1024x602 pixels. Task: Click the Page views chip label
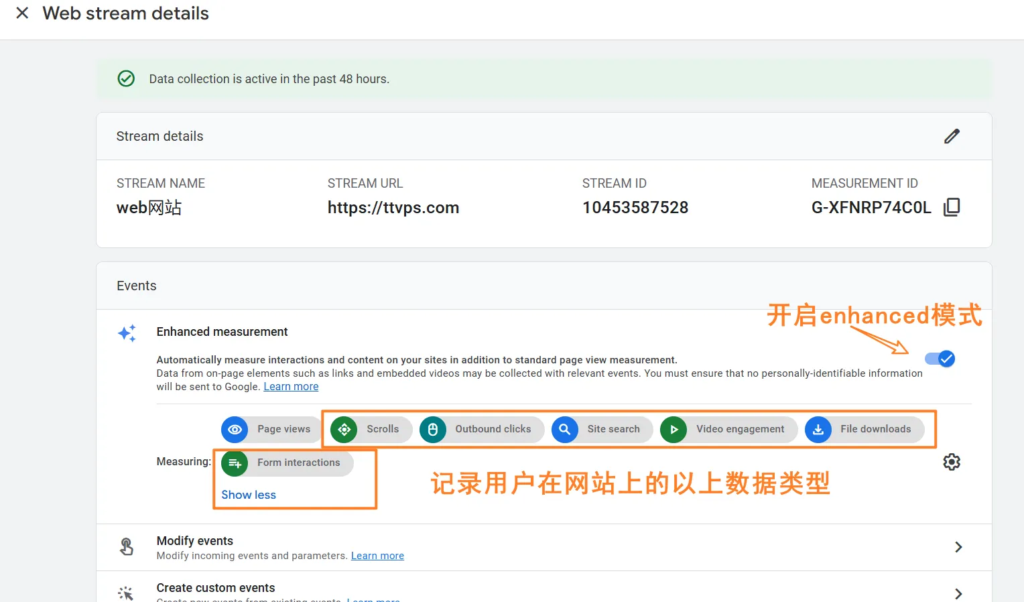point(283,429)
